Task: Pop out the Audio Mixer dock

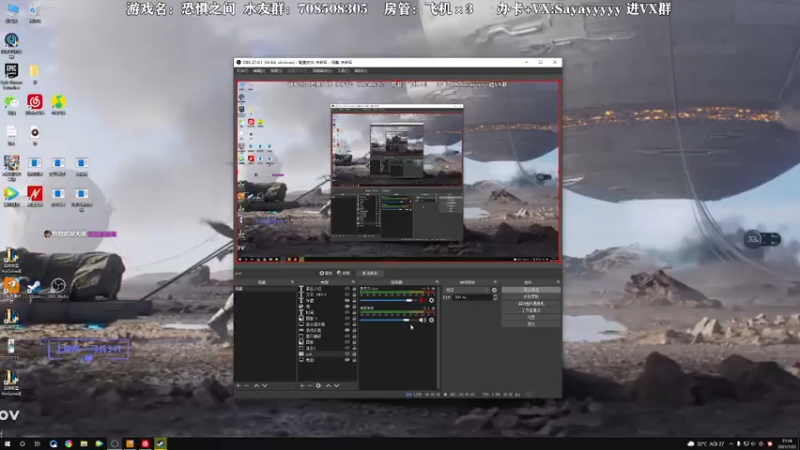Action: click(x=437, y=282)
